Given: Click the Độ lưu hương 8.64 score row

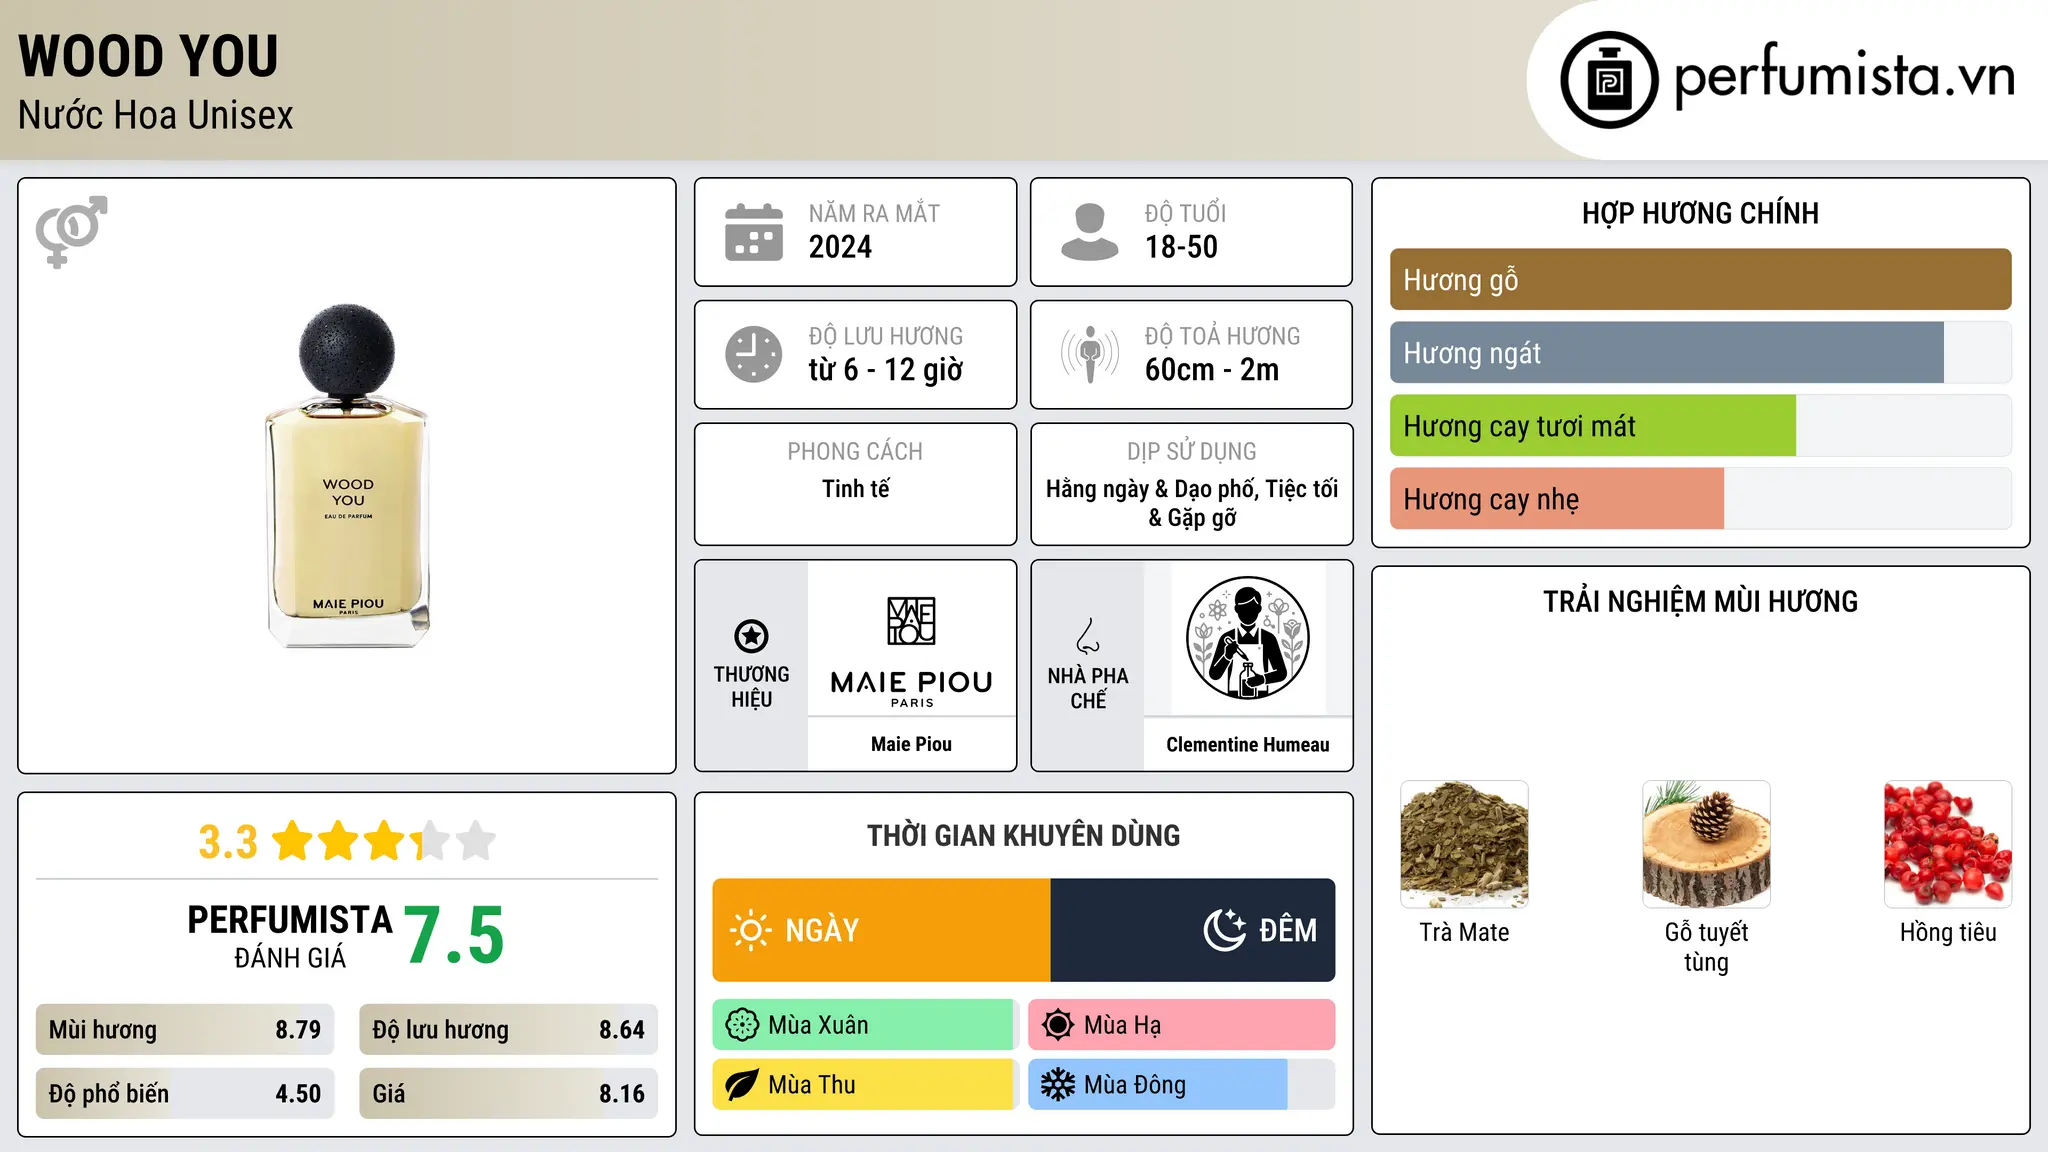Looking at the screenshot, I should (508, 1030).
